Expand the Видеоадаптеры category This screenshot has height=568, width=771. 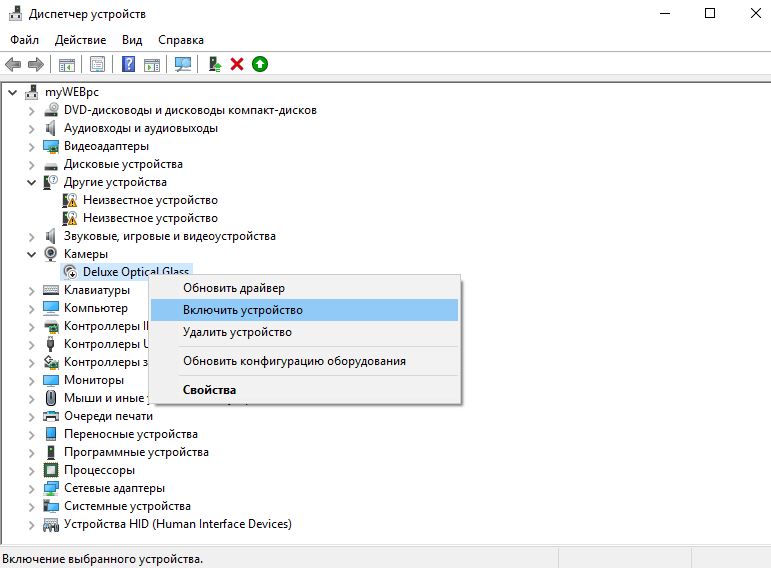tap(31, 147)
